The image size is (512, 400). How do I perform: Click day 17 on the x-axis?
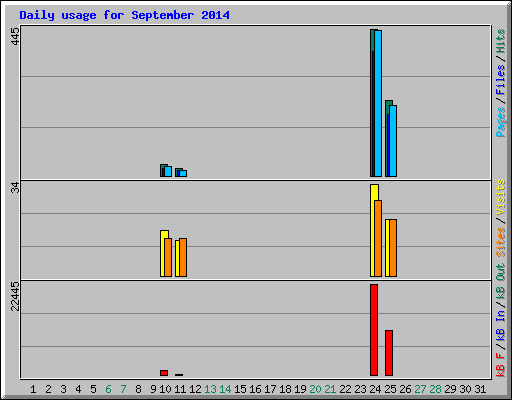[270, 389]
